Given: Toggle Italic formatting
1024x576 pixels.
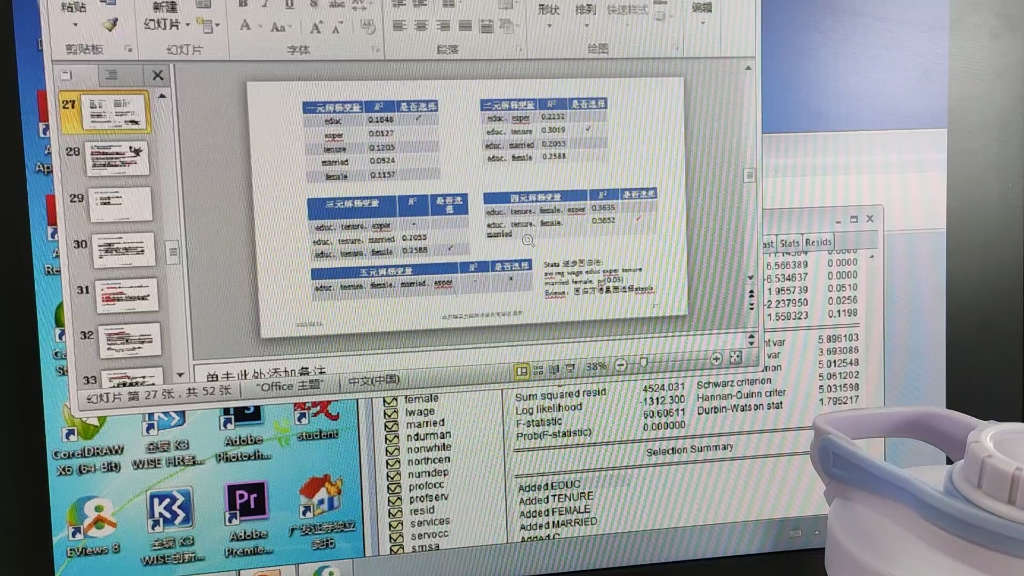Looking at the screenshot, I should click(x=264, y=3).
